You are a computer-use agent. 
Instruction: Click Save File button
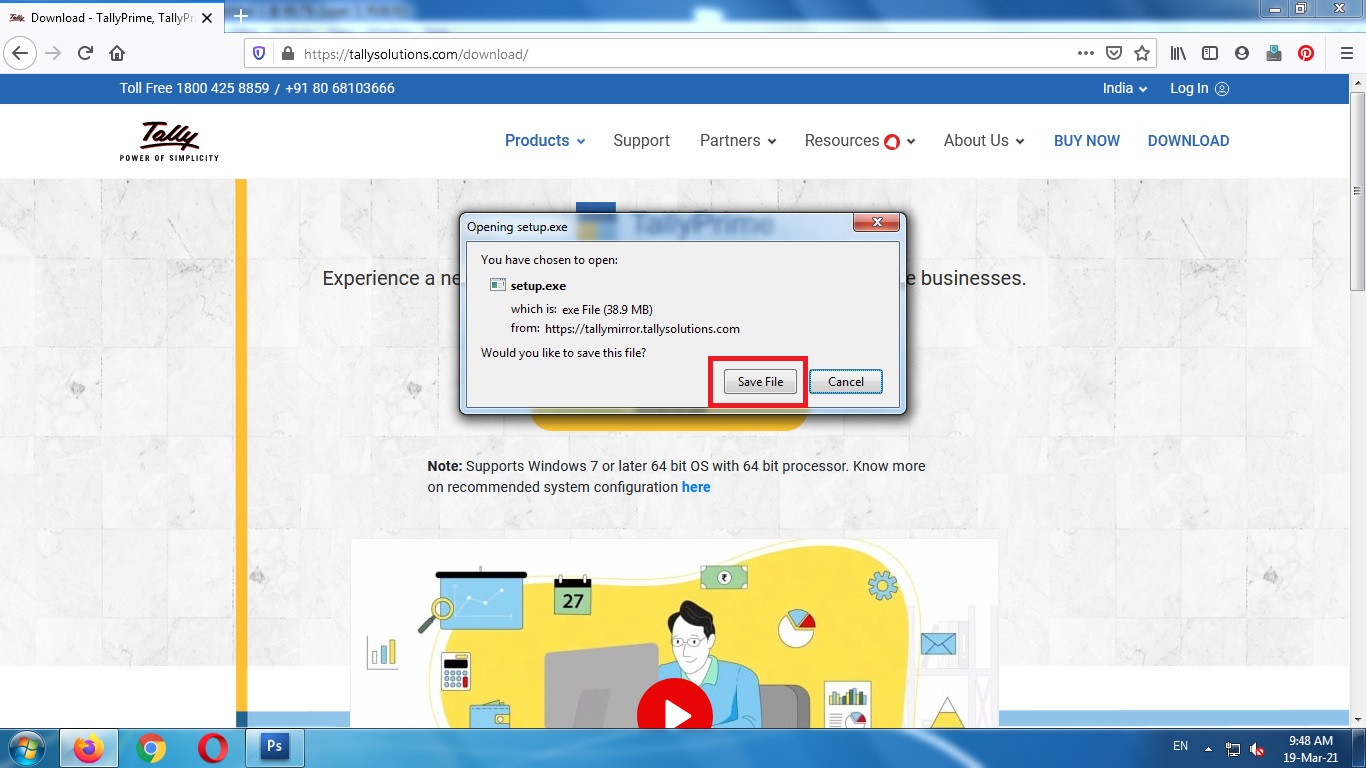pos(760,382)
